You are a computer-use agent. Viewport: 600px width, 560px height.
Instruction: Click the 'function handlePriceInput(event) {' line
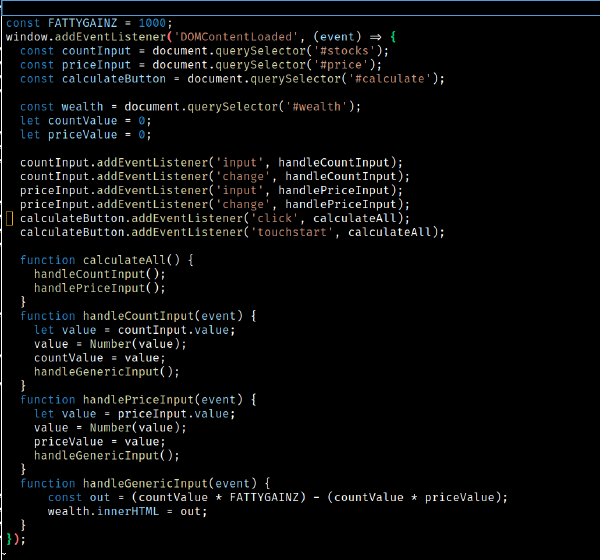[139, 400]
